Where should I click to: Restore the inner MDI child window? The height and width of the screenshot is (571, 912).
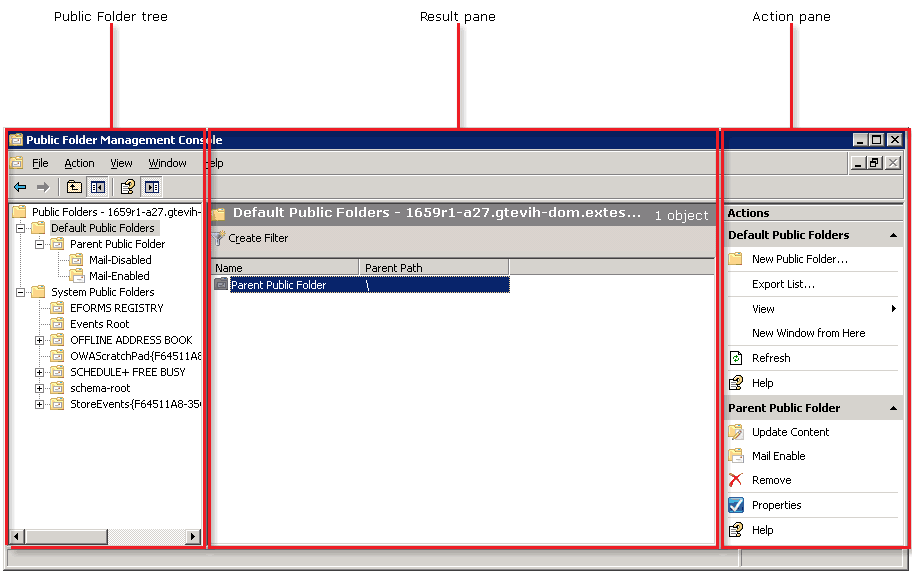[875, 163]
